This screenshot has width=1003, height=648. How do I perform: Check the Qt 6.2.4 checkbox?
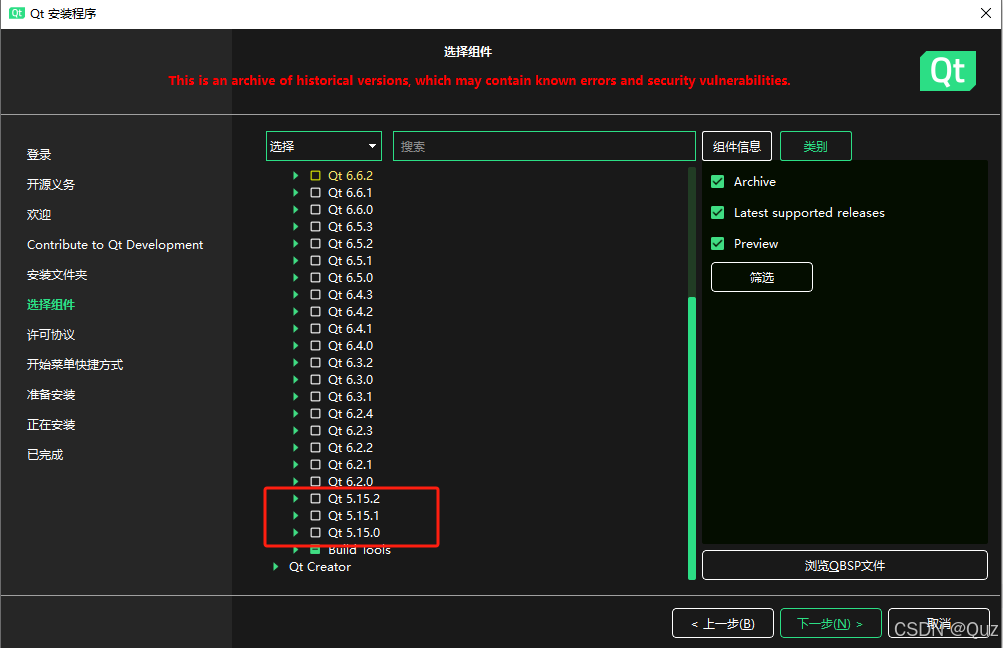tap(315, 414)
